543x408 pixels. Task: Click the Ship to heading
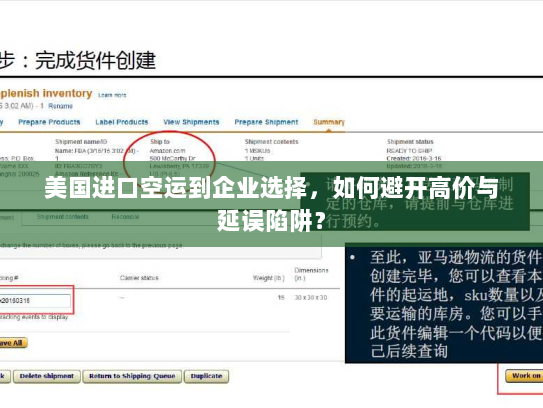pyautogui.click(x=160, y=142)
